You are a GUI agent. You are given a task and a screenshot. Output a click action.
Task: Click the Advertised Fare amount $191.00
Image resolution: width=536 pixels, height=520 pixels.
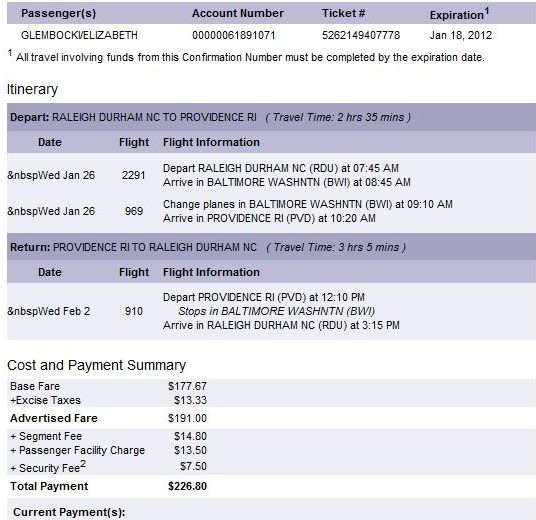(187, 418)
